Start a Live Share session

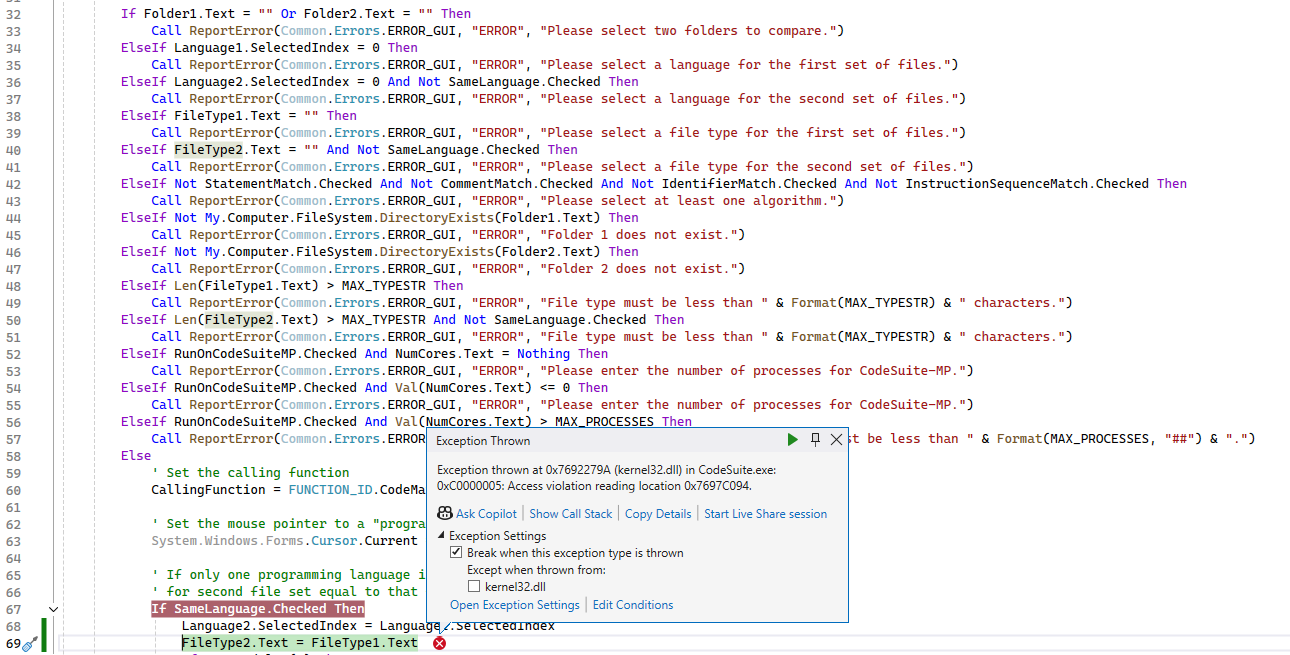765,513
